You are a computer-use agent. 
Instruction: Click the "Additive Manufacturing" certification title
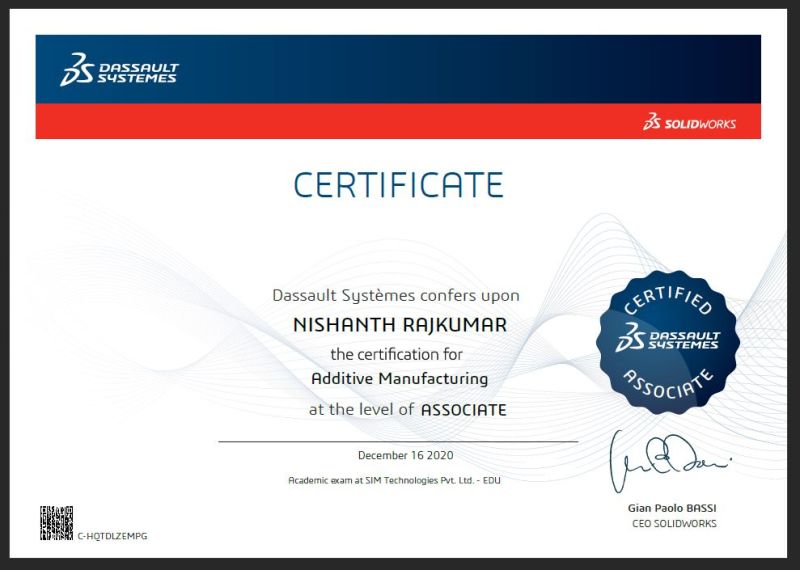[399, 379]
